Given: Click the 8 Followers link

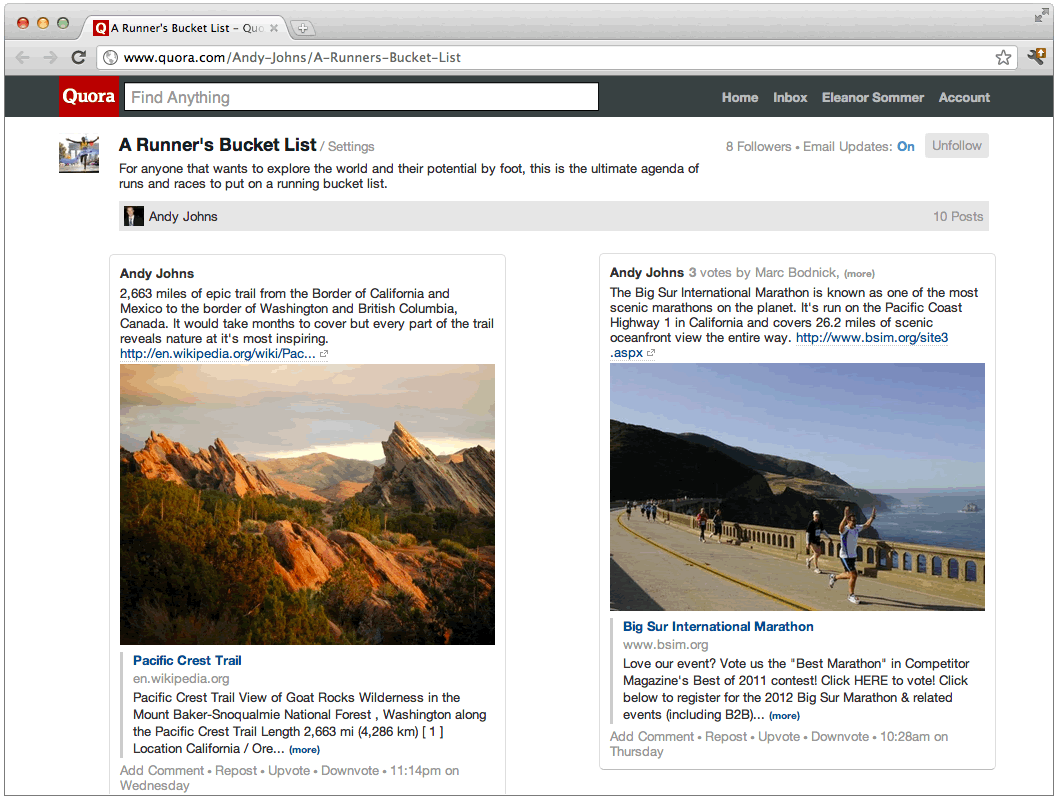Looking at the screenshot, I should [758, 147].
